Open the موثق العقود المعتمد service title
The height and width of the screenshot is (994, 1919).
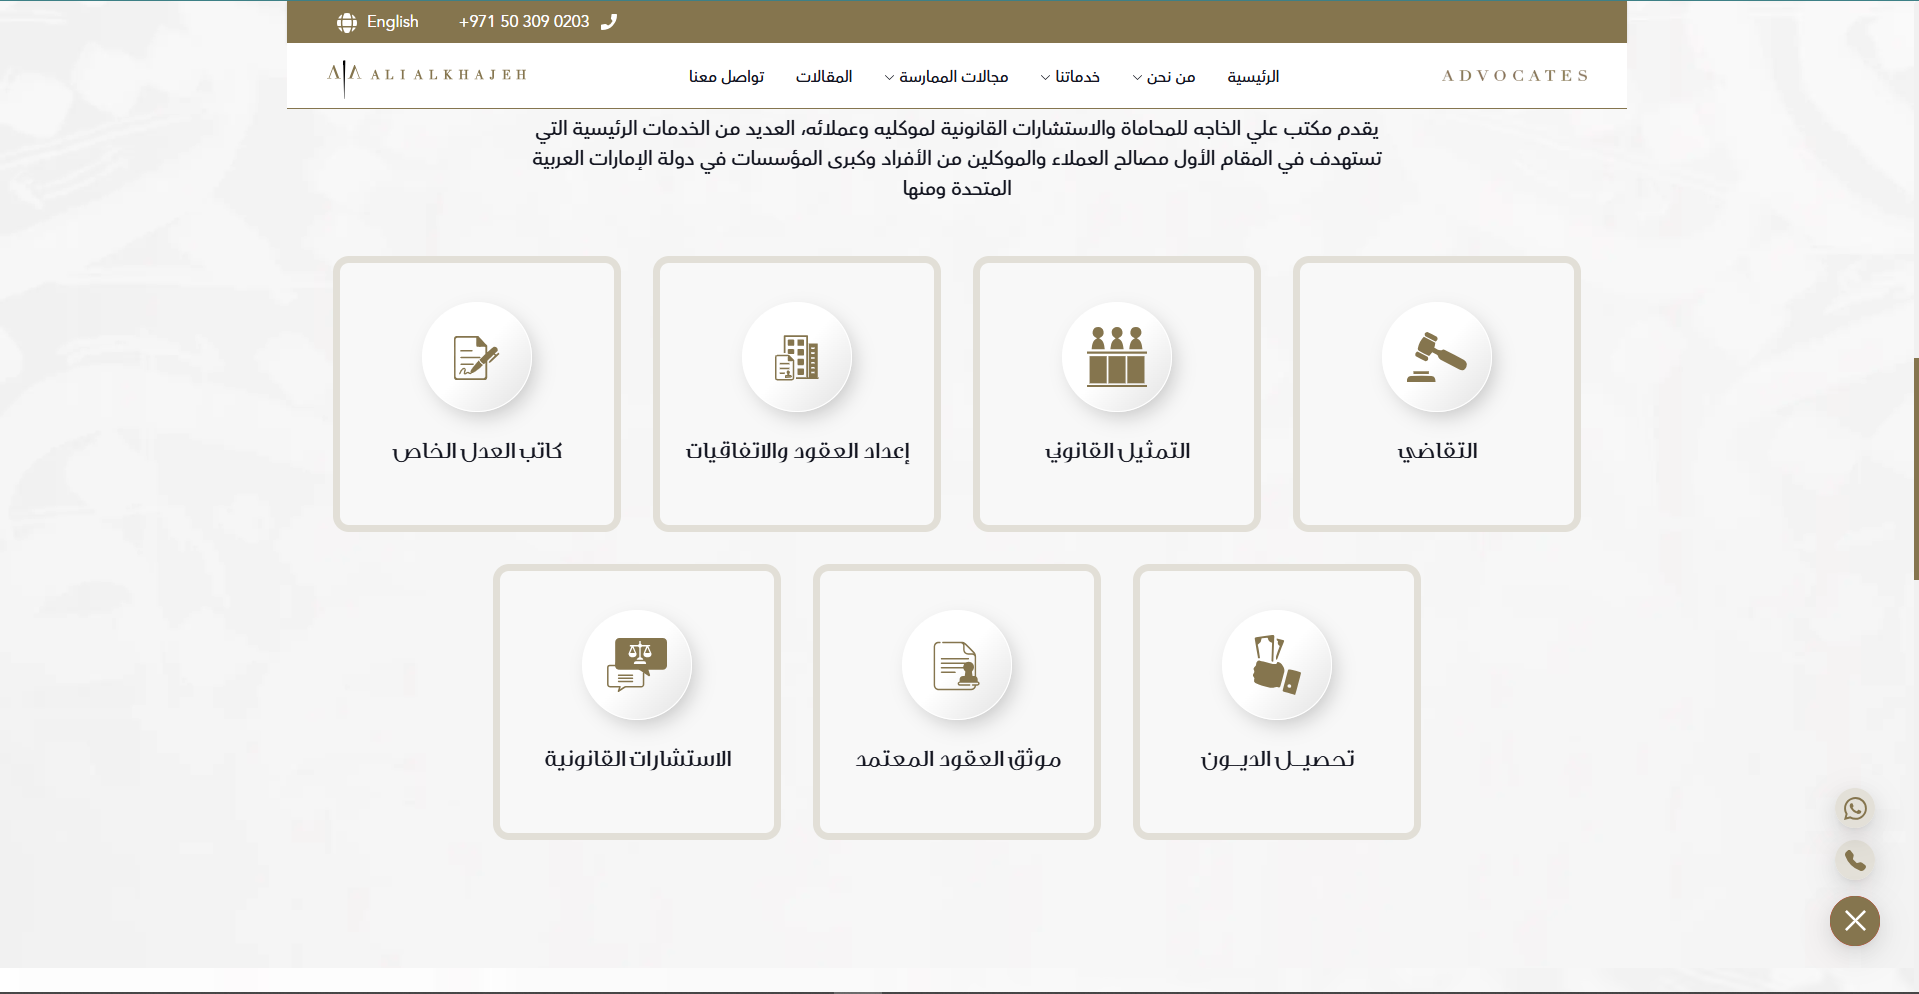[957, 759]
